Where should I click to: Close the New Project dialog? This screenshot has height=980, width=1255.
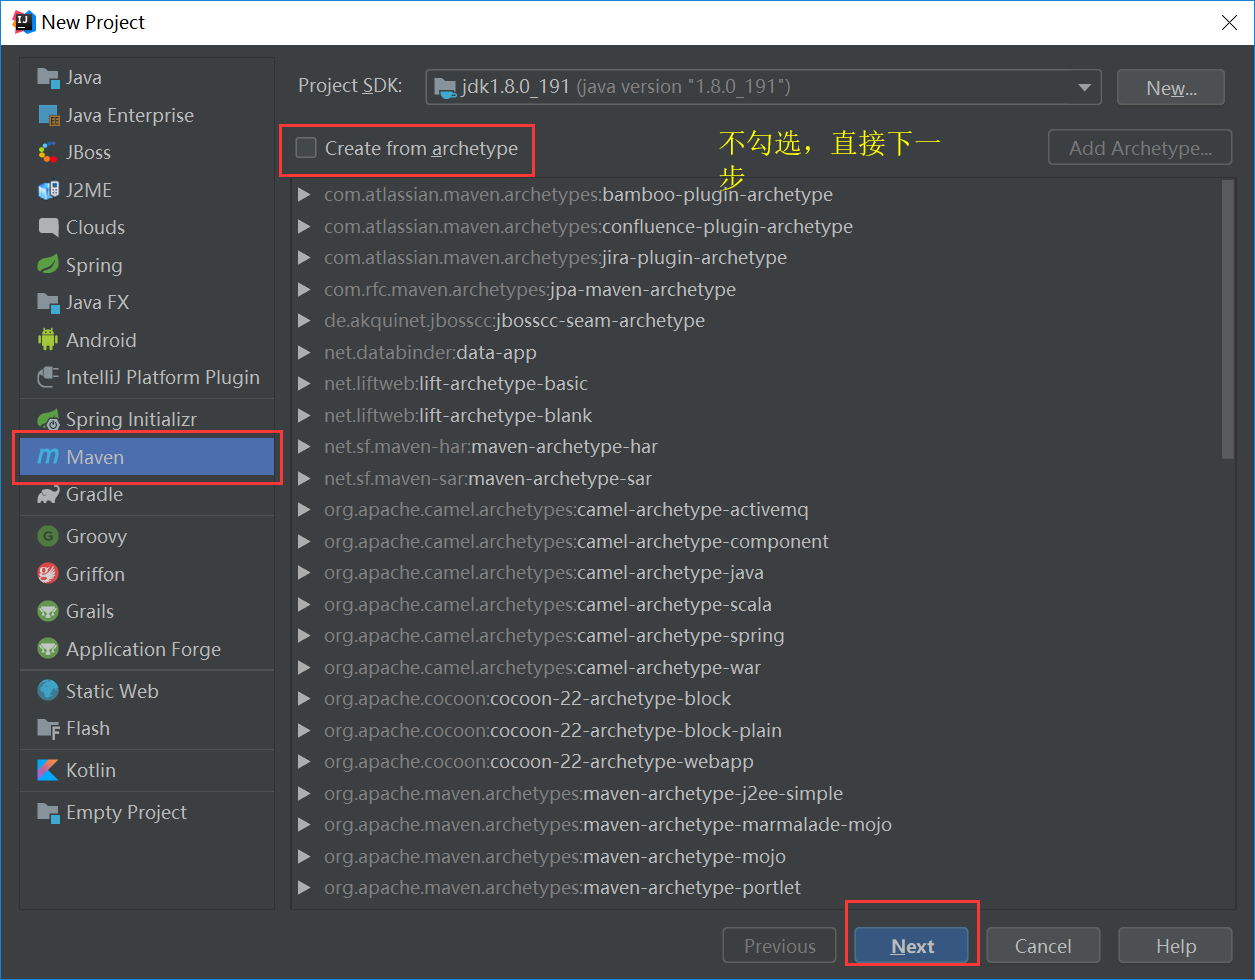[1230, 22]
